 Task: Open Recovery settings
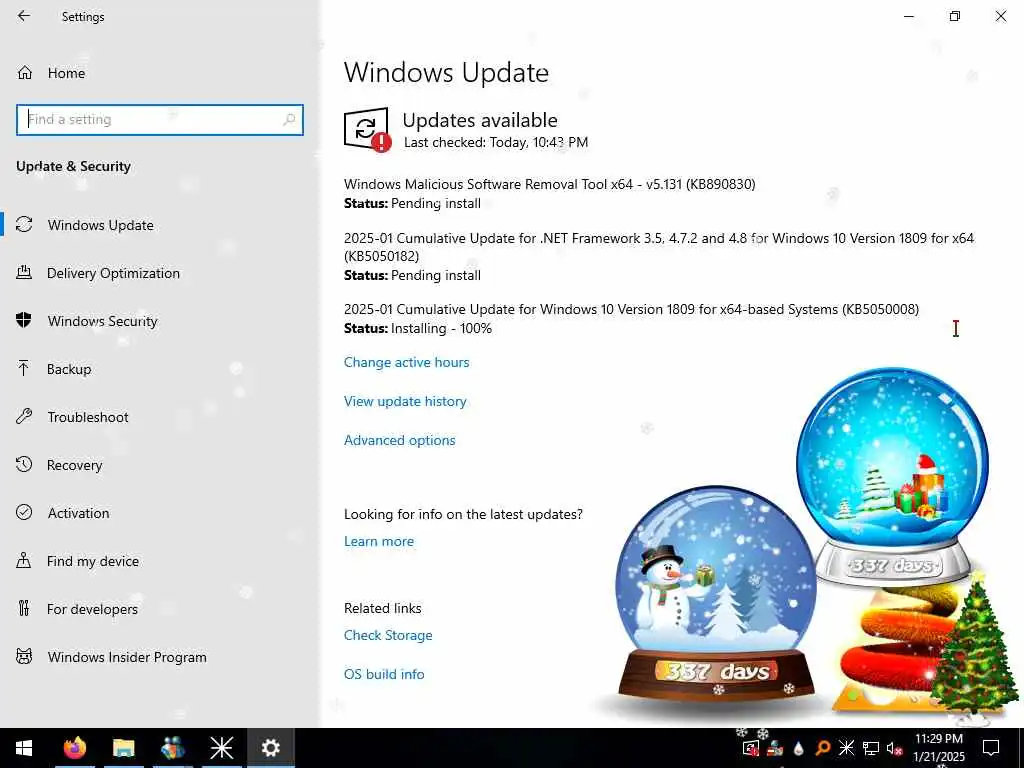74,465
